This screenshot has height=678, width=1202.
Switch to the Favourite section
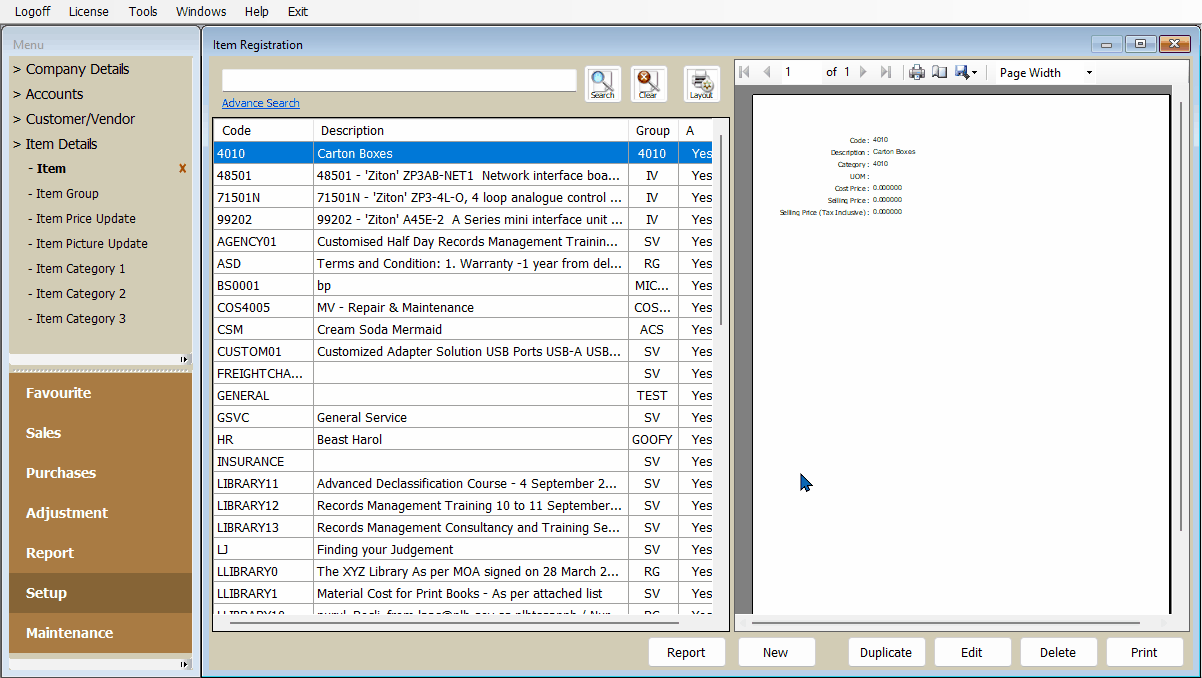pos(100,393)
